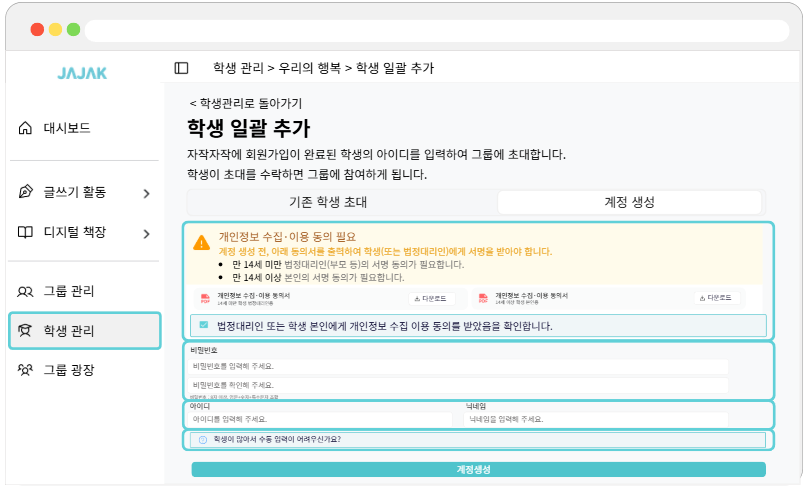Click the 글쓰기 활동 pen icon
This screenshot has width=807, height=488.
click(x=25, y=191)
